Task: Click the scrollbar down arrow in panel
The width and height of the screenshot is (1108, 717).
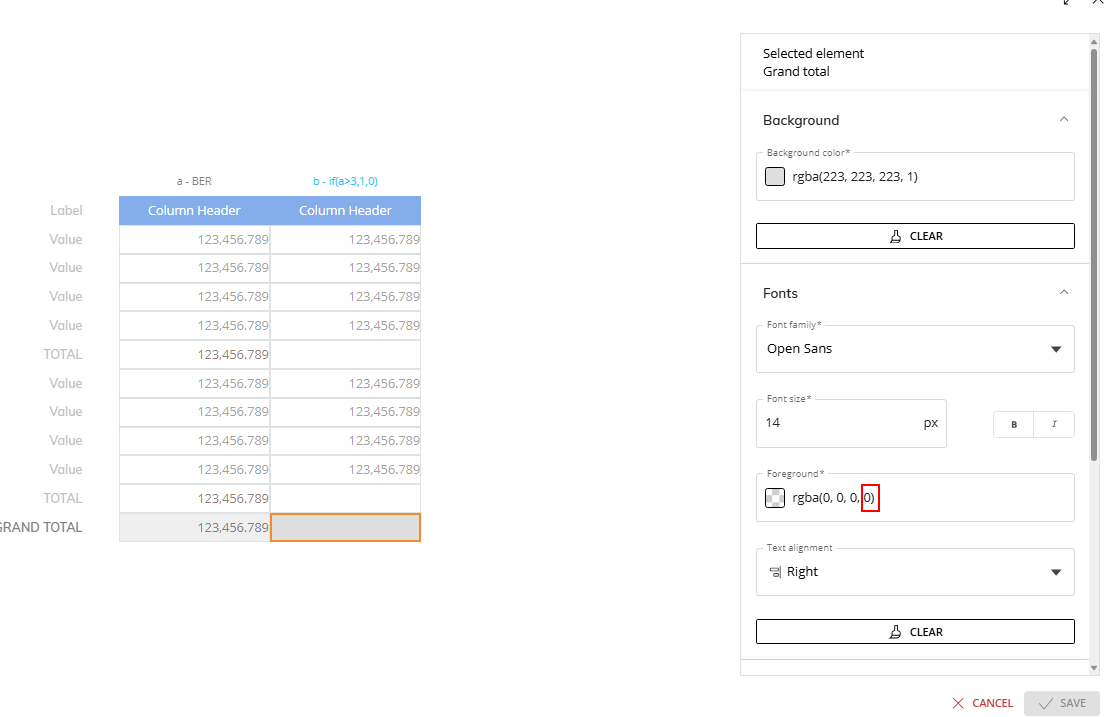Action: coord(1094,668)
